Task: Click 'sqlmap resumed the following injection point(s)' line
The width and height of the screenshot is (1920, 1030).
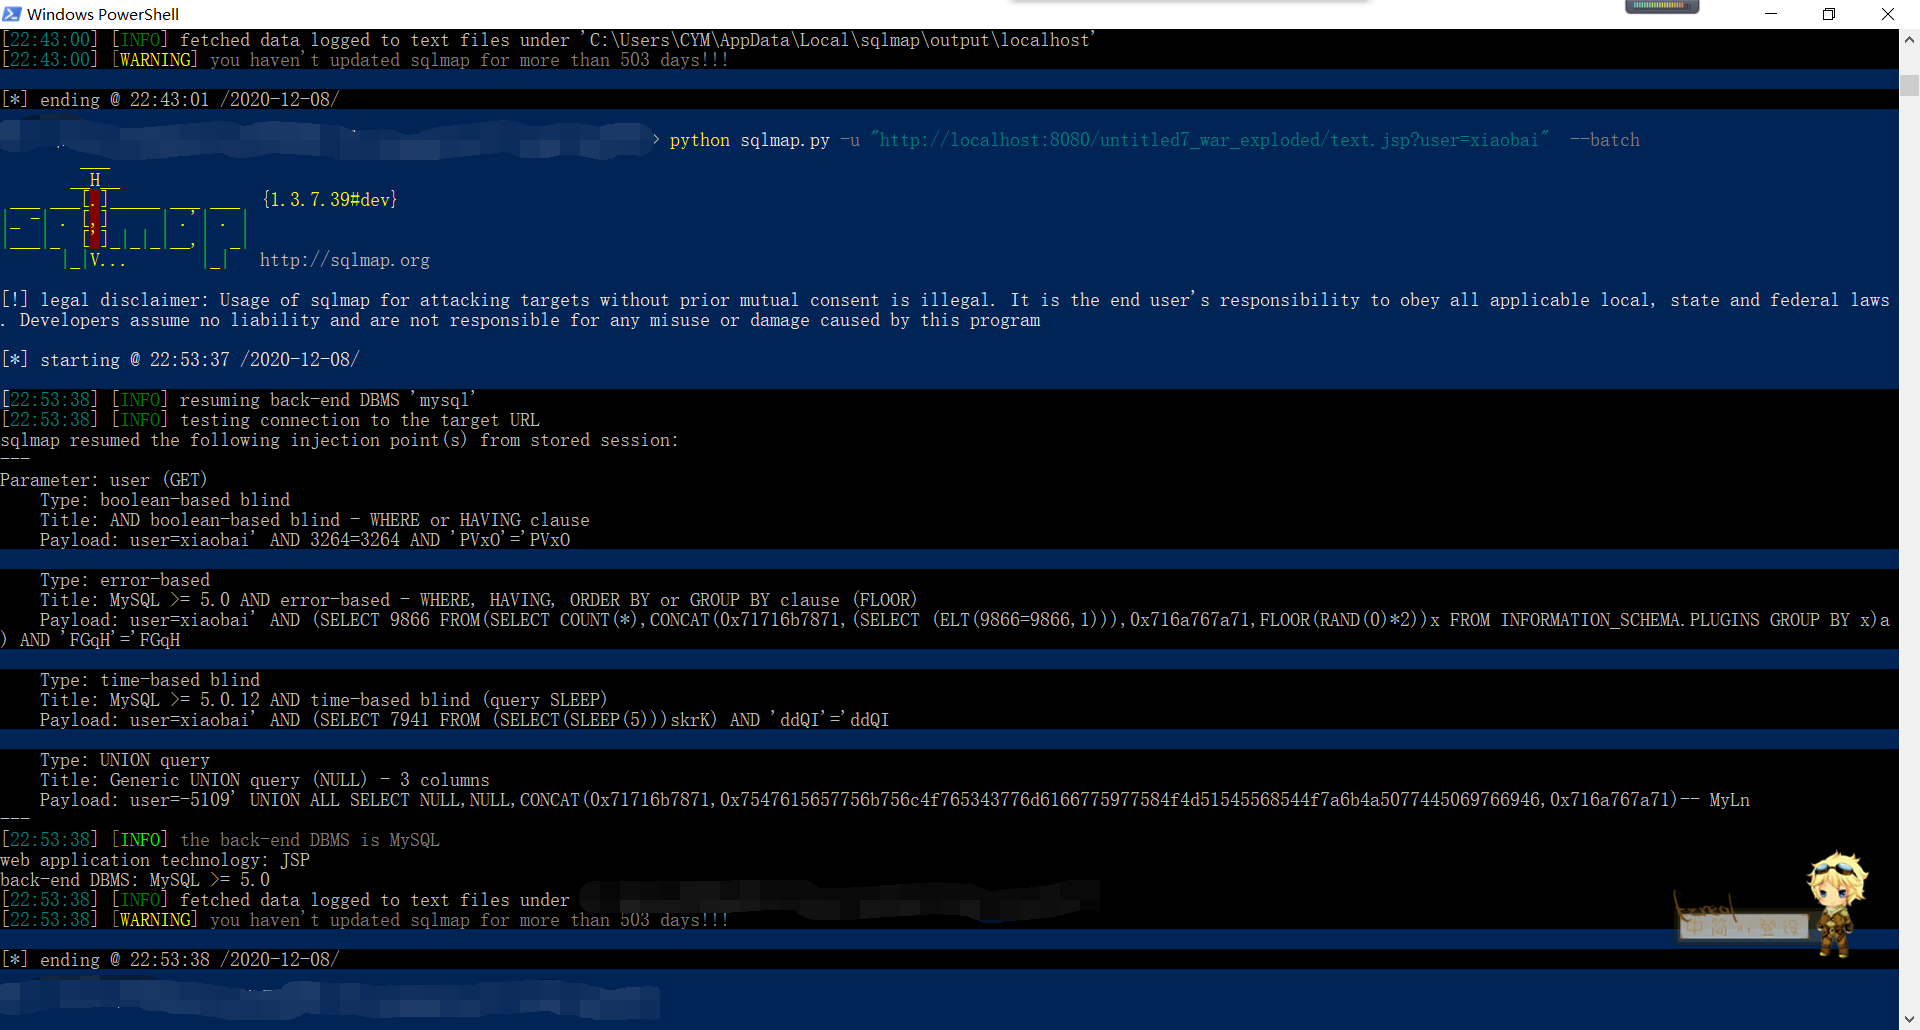Action: [x=340, y=440]
